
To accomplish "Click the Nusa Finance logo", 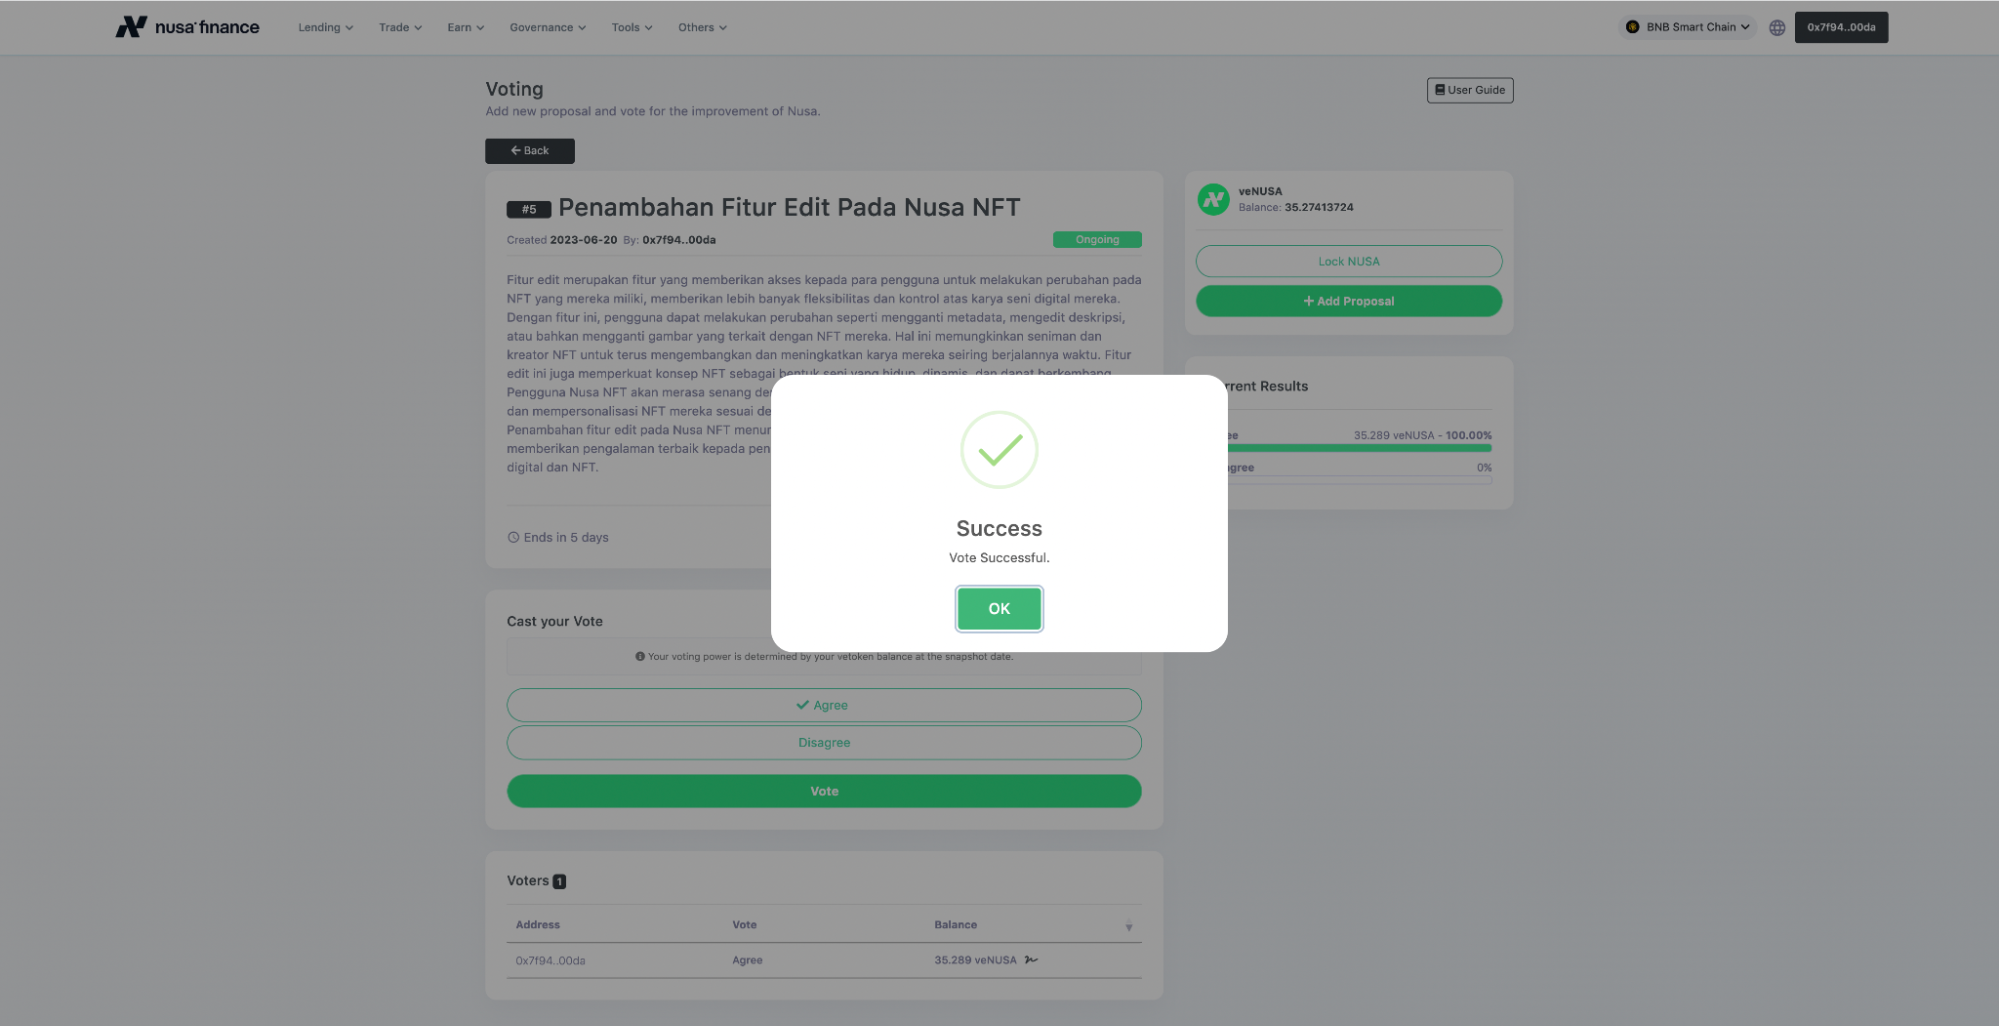I will point(187,27).
